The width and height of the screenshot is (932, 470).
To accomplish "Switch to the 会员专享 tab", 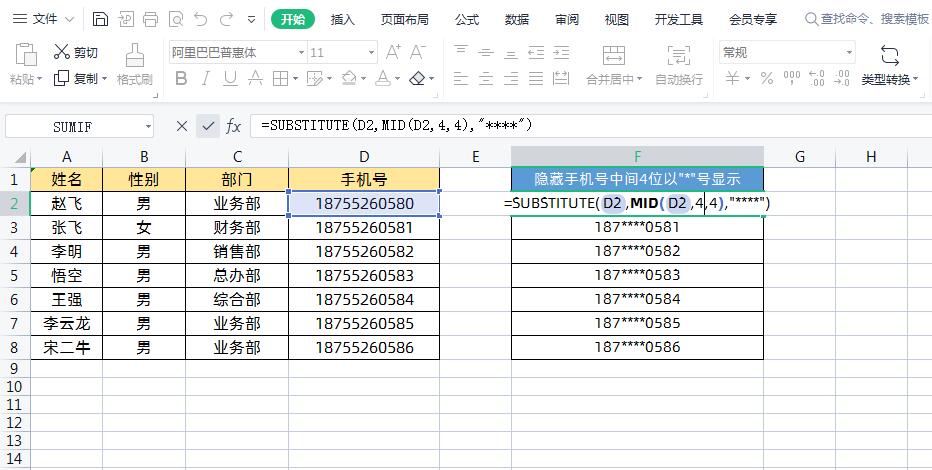I will point(753,20).
